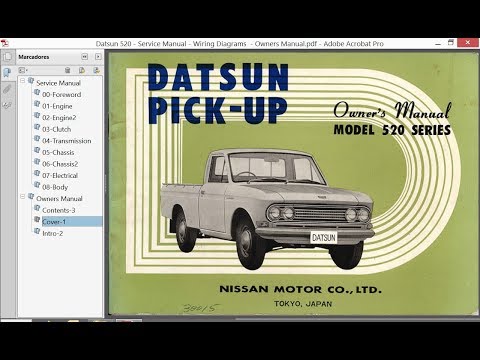The width and height of the screenshot is (480, 360).
Task: Collapse the Service Manual bookmark tree
Action: [x=23, y=81]
